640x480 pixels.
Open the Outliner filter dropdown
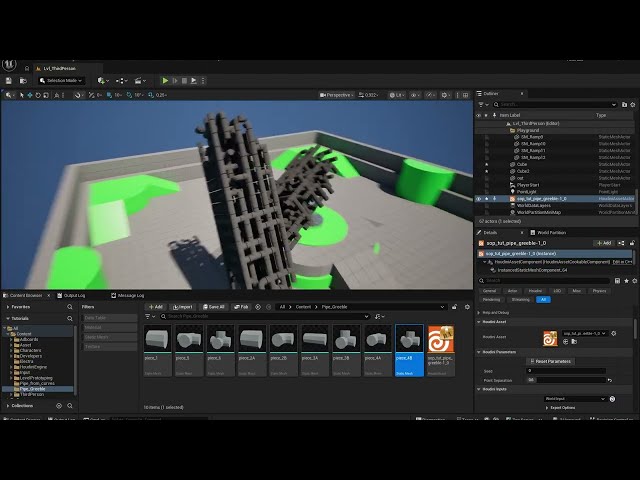pyautogui.click(x=483, y=104)
